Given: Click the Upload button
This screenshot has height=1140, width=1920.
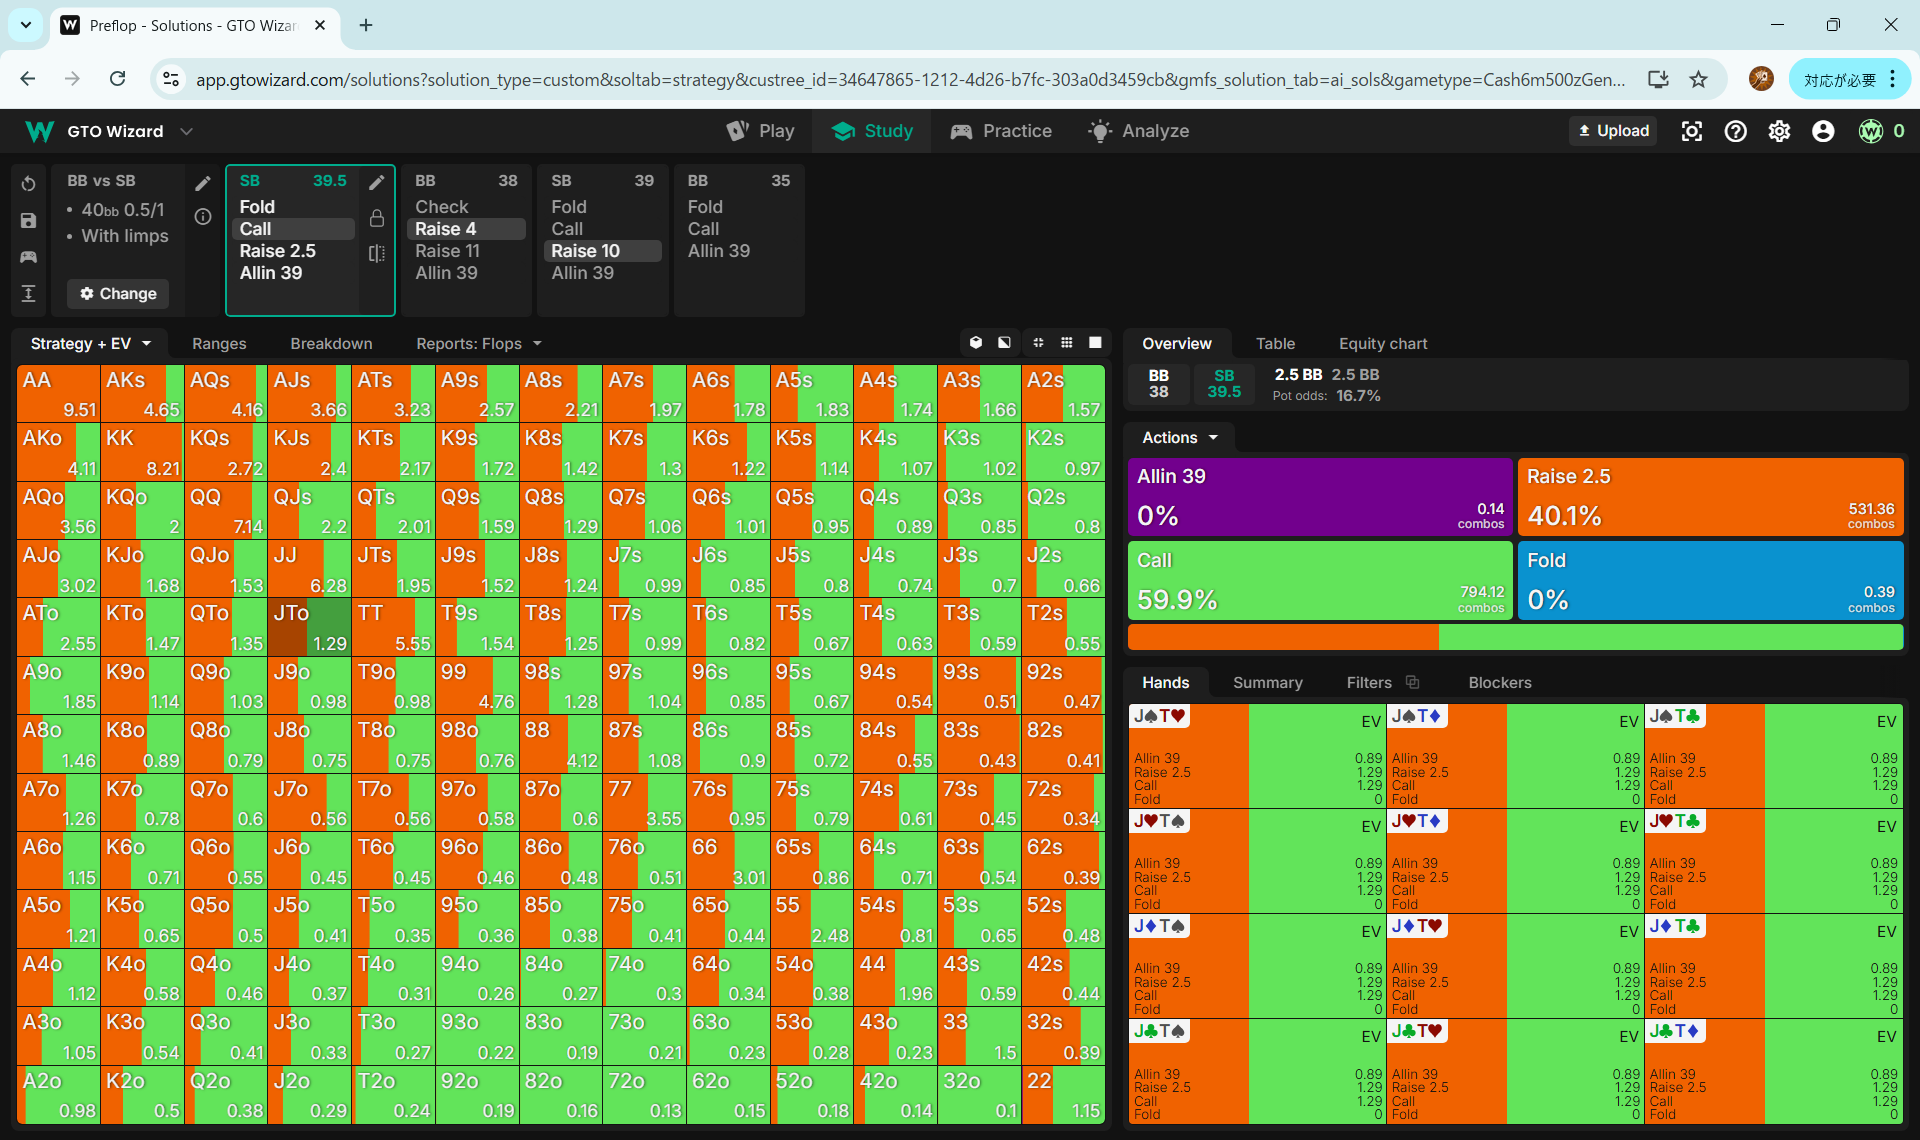Looking at the screenshot, I should pos(1613,131).
